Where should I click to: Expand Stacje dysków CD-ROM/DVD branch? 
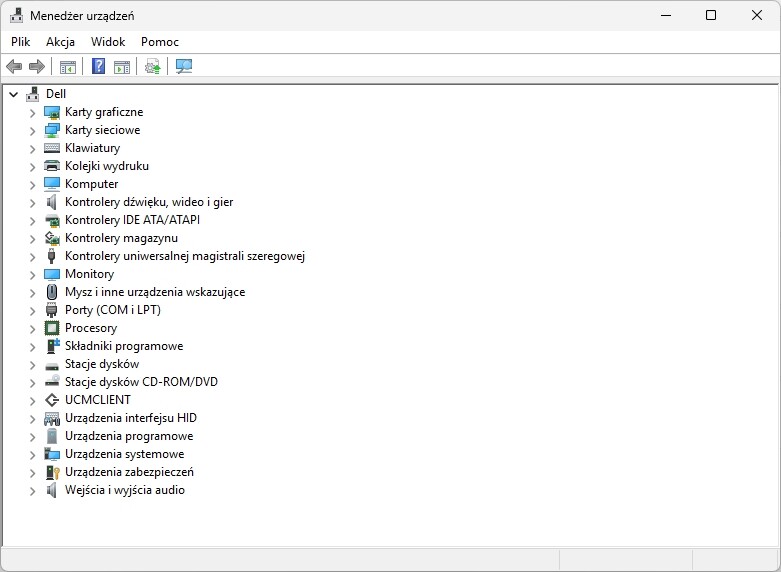[x=32, y=382]
